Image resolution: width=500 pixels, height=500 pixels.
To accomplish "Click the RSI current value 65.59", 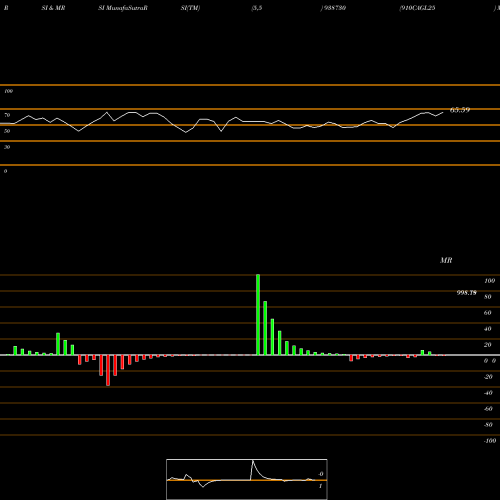I will pyautogui.click(x=460, y=110).
